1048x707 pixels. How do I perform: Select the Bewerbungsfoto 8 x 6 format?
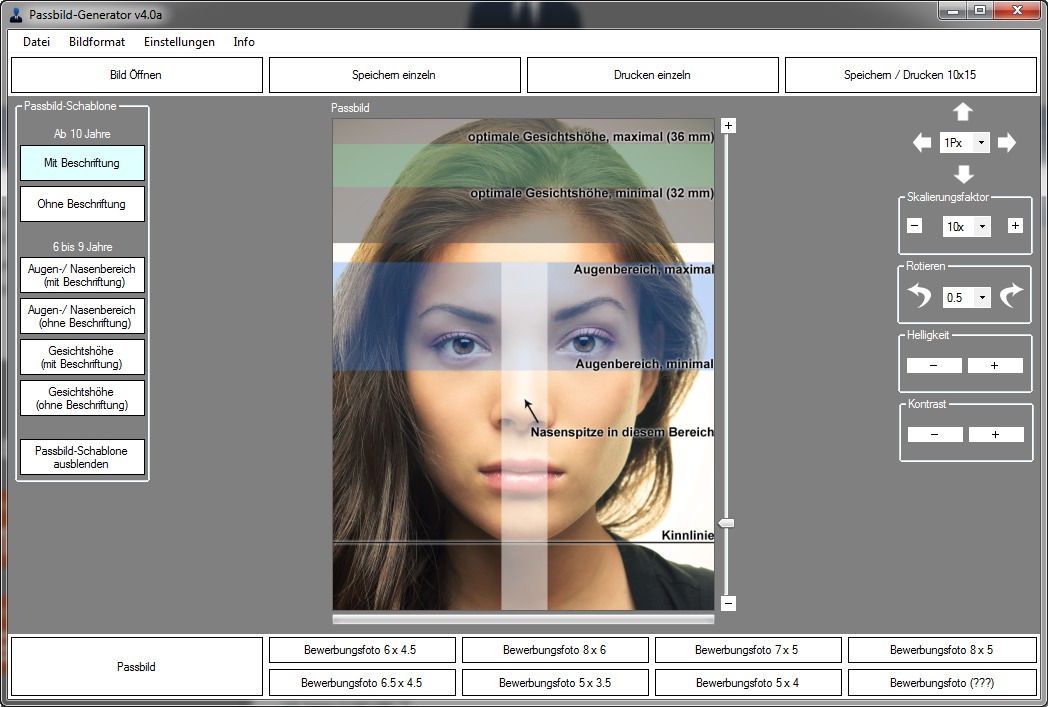pos(555,649)
